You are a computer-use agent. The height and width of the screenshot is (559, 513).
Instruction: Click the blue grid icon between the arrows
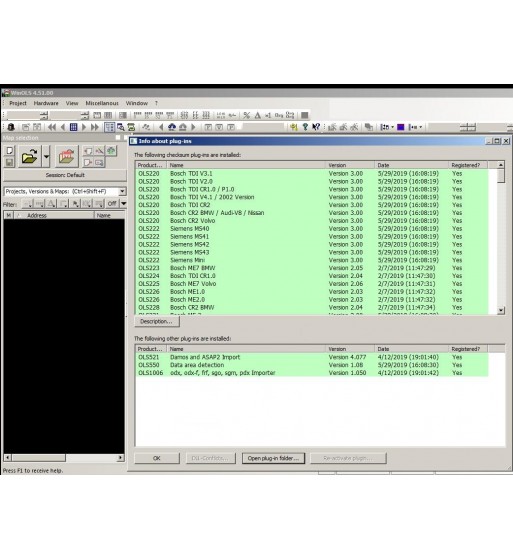tap(73, 127)
